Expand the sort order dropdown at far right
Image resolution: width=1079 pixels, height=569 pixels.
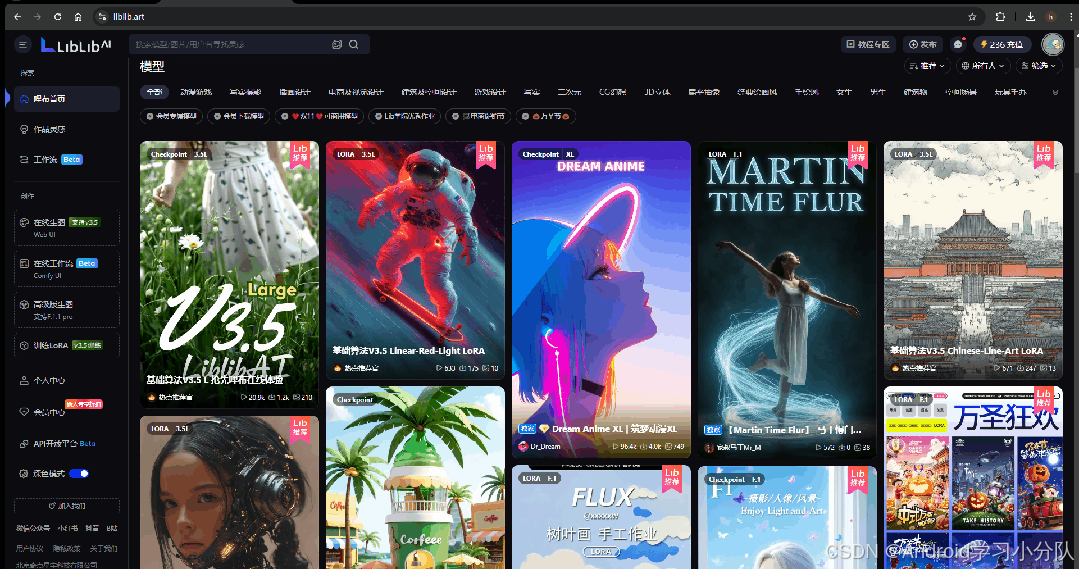[1039, 65]
